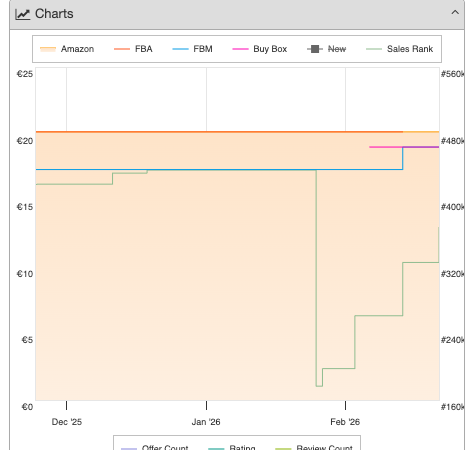Click the New series square marker icon
The width and height of the screenshot is (474, 450).
(315, 49)
